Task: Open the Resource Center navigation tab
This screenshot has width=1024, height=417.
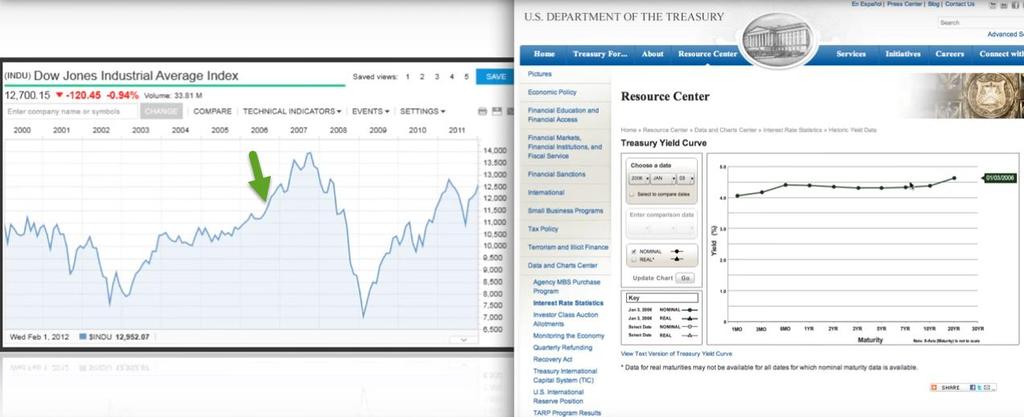Action: point(707,54)
